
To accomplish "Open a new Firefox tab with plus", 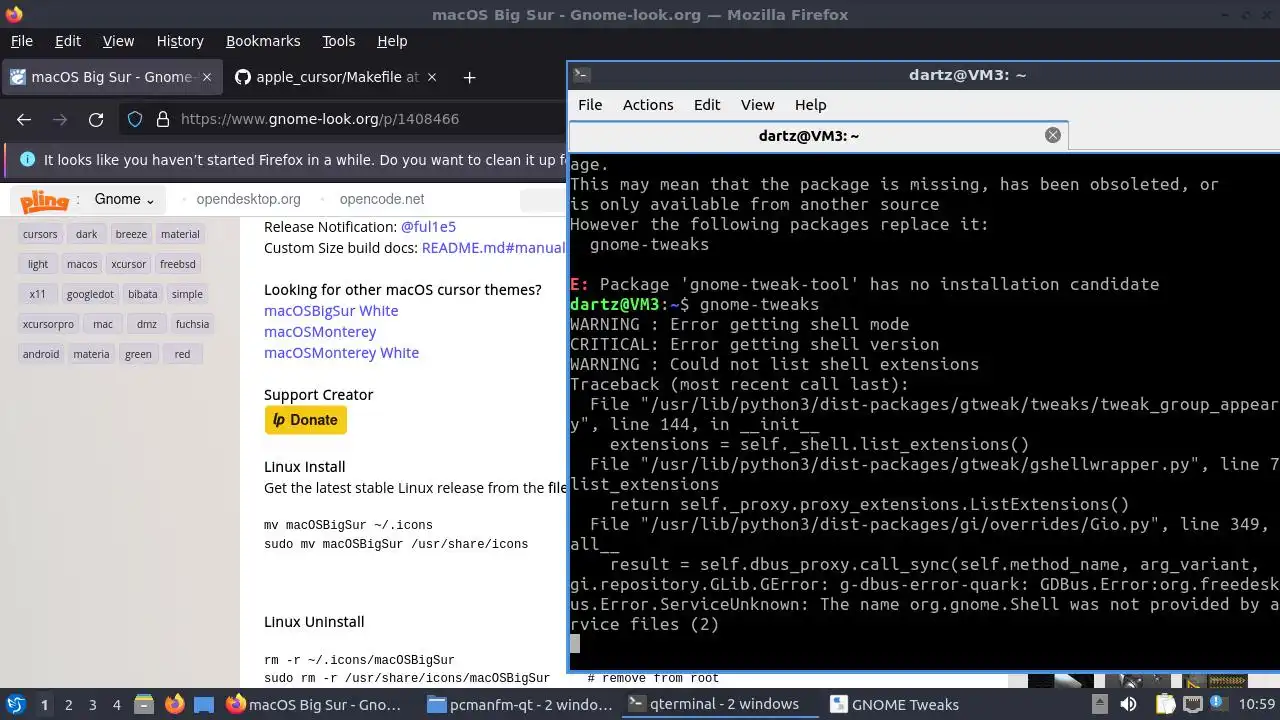I will pyautogui.click(x=469, y=77).
